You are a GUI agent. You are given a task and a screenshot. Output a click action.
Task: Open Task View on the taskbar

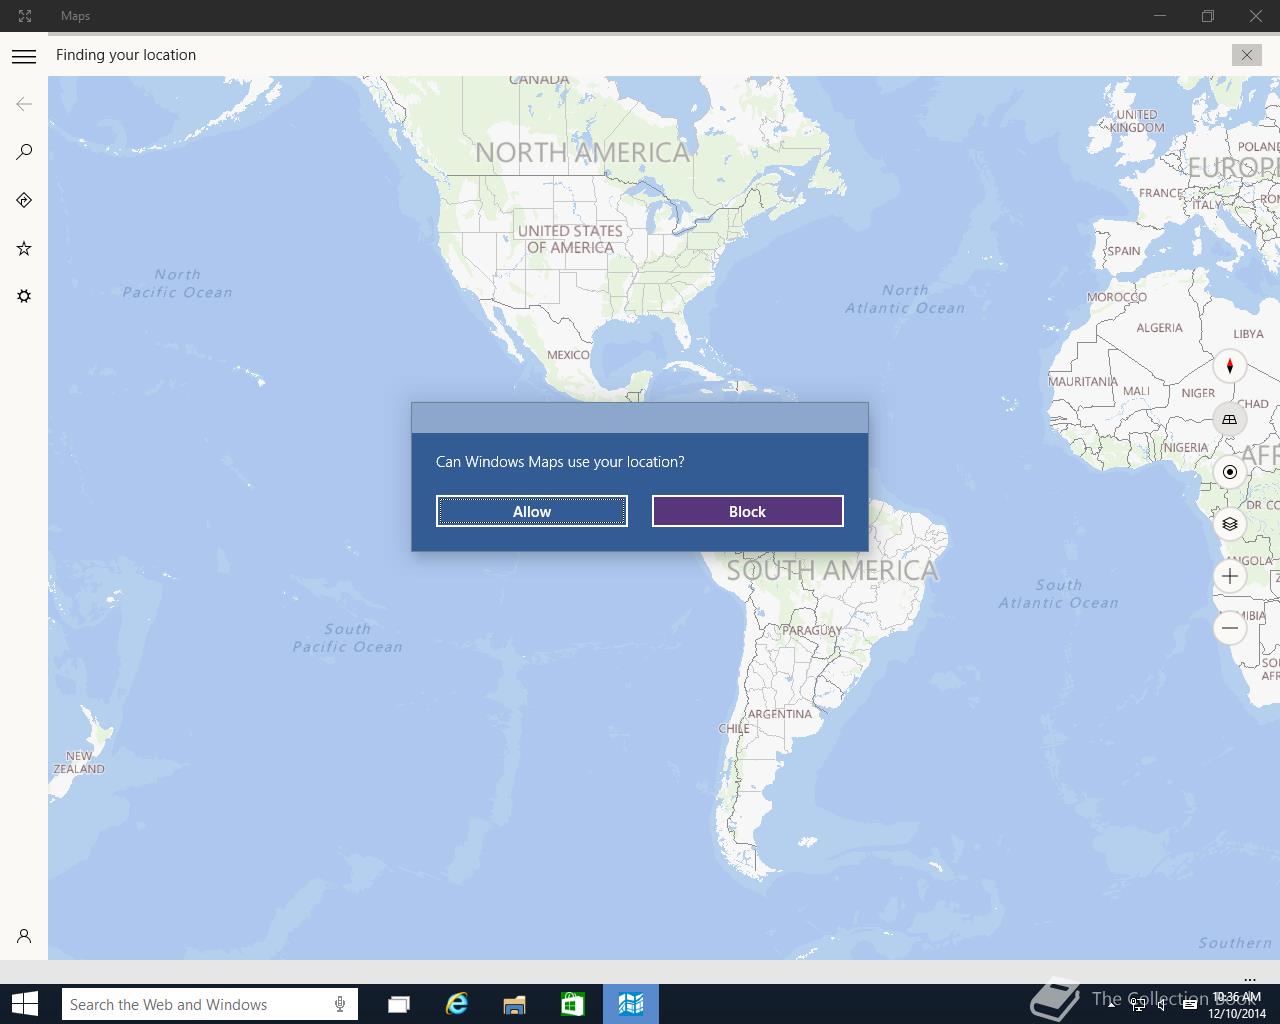(x=399, y=1004)
